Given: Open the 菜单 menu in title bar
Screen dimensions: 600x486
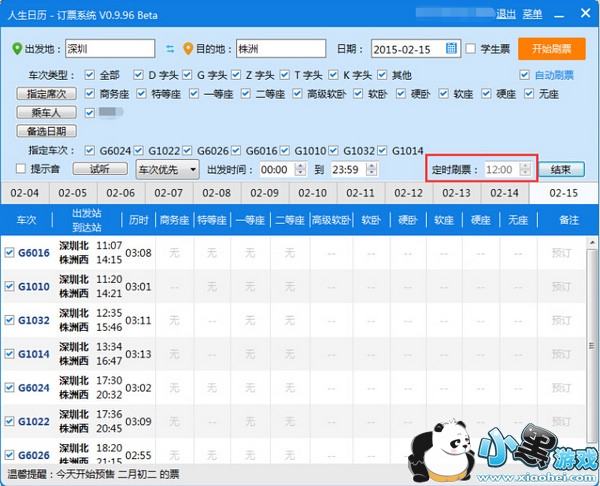Looking at the screenshot, I should (531, 14).
